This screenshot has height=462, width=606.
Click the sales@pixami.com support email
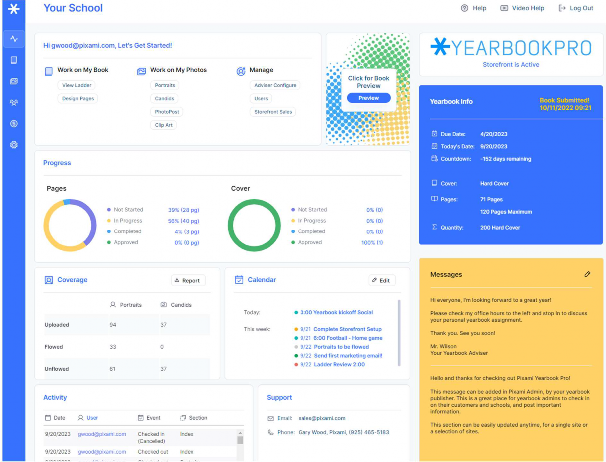[x=322, y=418]
